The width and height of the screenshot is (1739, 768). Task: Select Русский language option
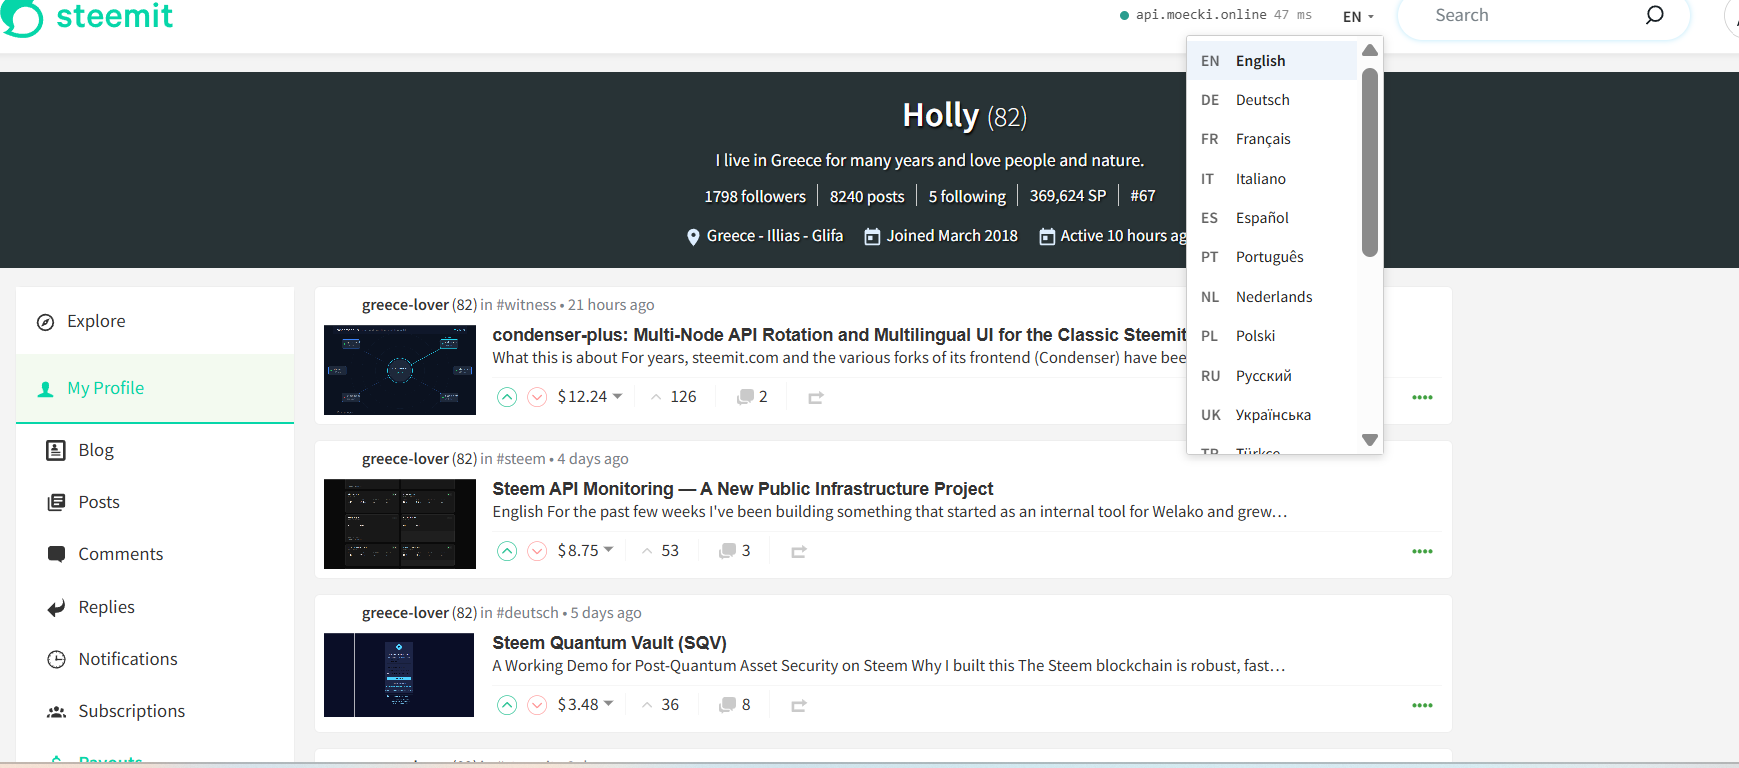[1272, 376]
